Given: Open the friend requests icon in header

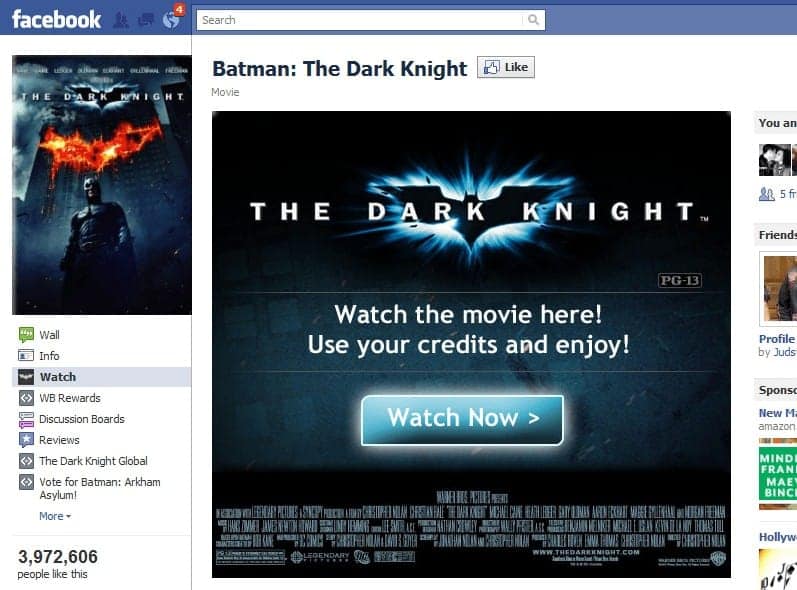Looking at the screenshot, I should coord(121,20).
